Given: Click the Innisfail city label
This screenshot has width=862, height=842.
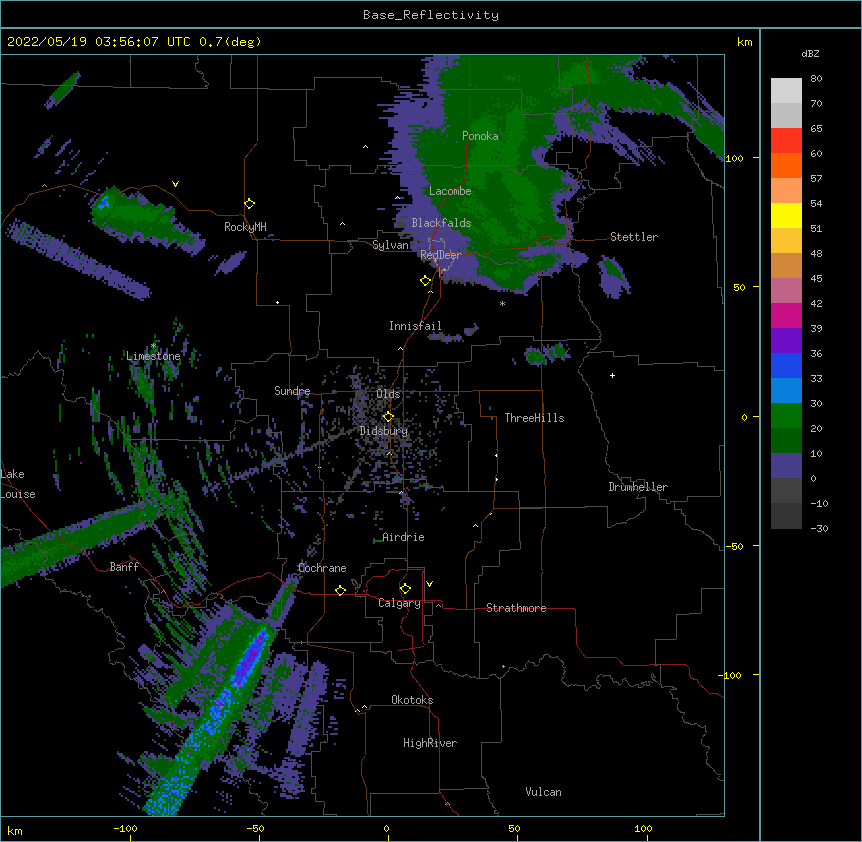Looking at the screenshot, I should pos(415,326).
